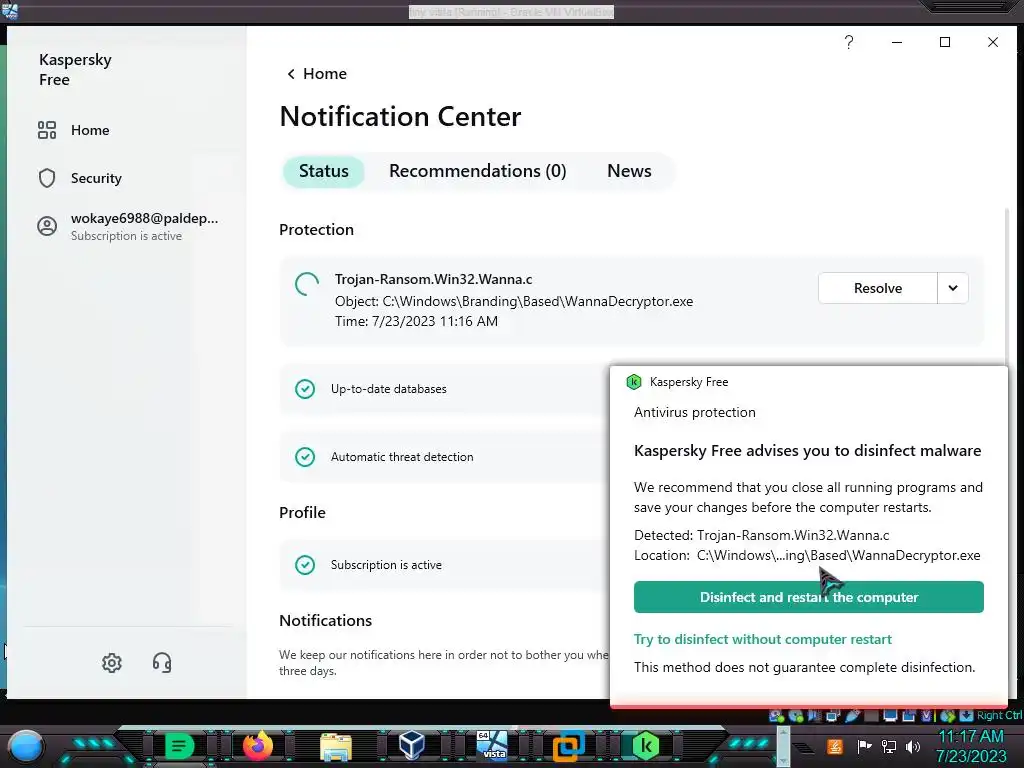This screenshot has width=1024, height=768.
Task: Open the volume speaker tray icon
Action: tap(913, 747)
